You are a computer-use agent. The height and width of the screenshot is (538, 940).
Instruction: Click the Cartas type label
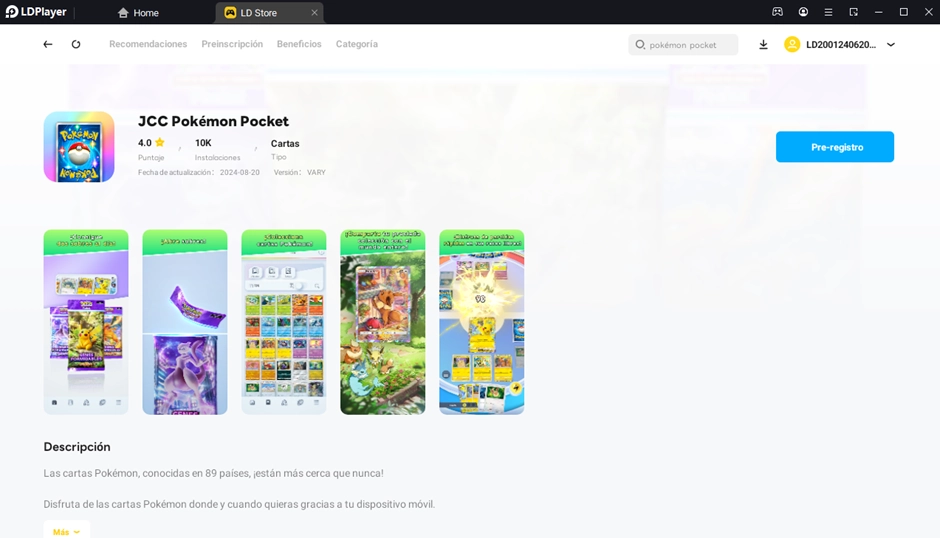coord(285,143)
